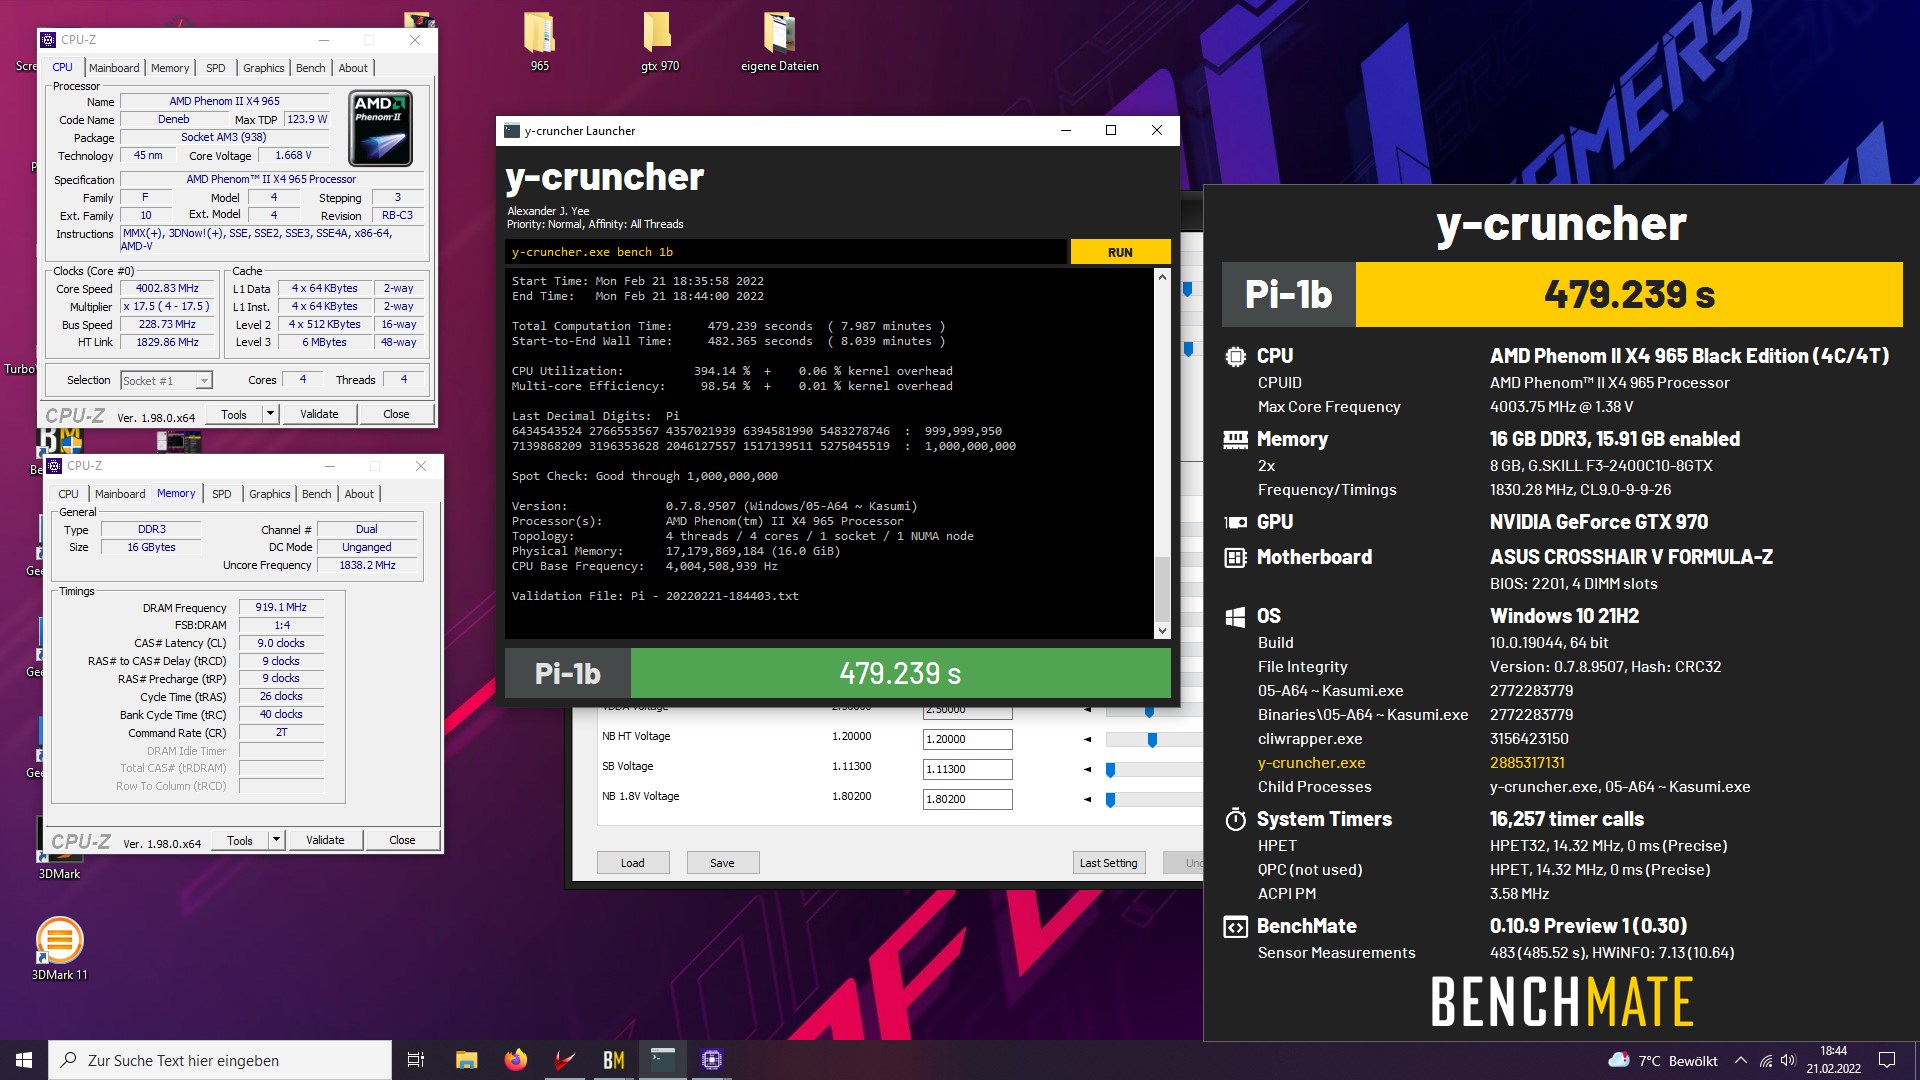Open File Explorer from the taskbar
Viewport: 1920px width, 1080px height.
point(466,1060)
